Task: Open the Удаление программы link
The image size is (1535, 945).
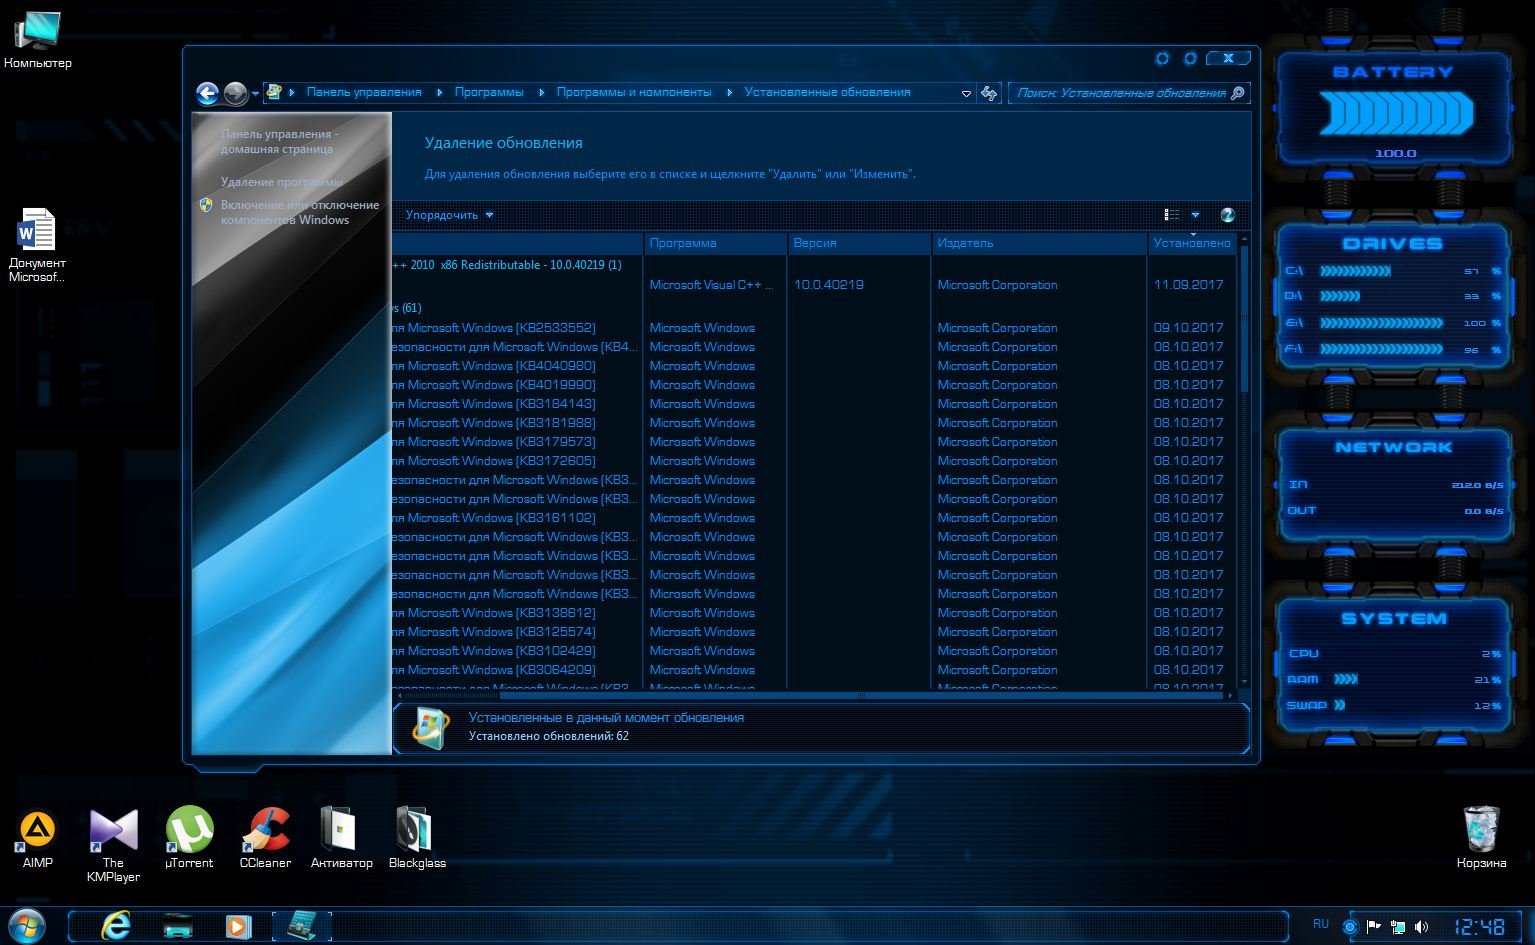Action: coord(282,182)
